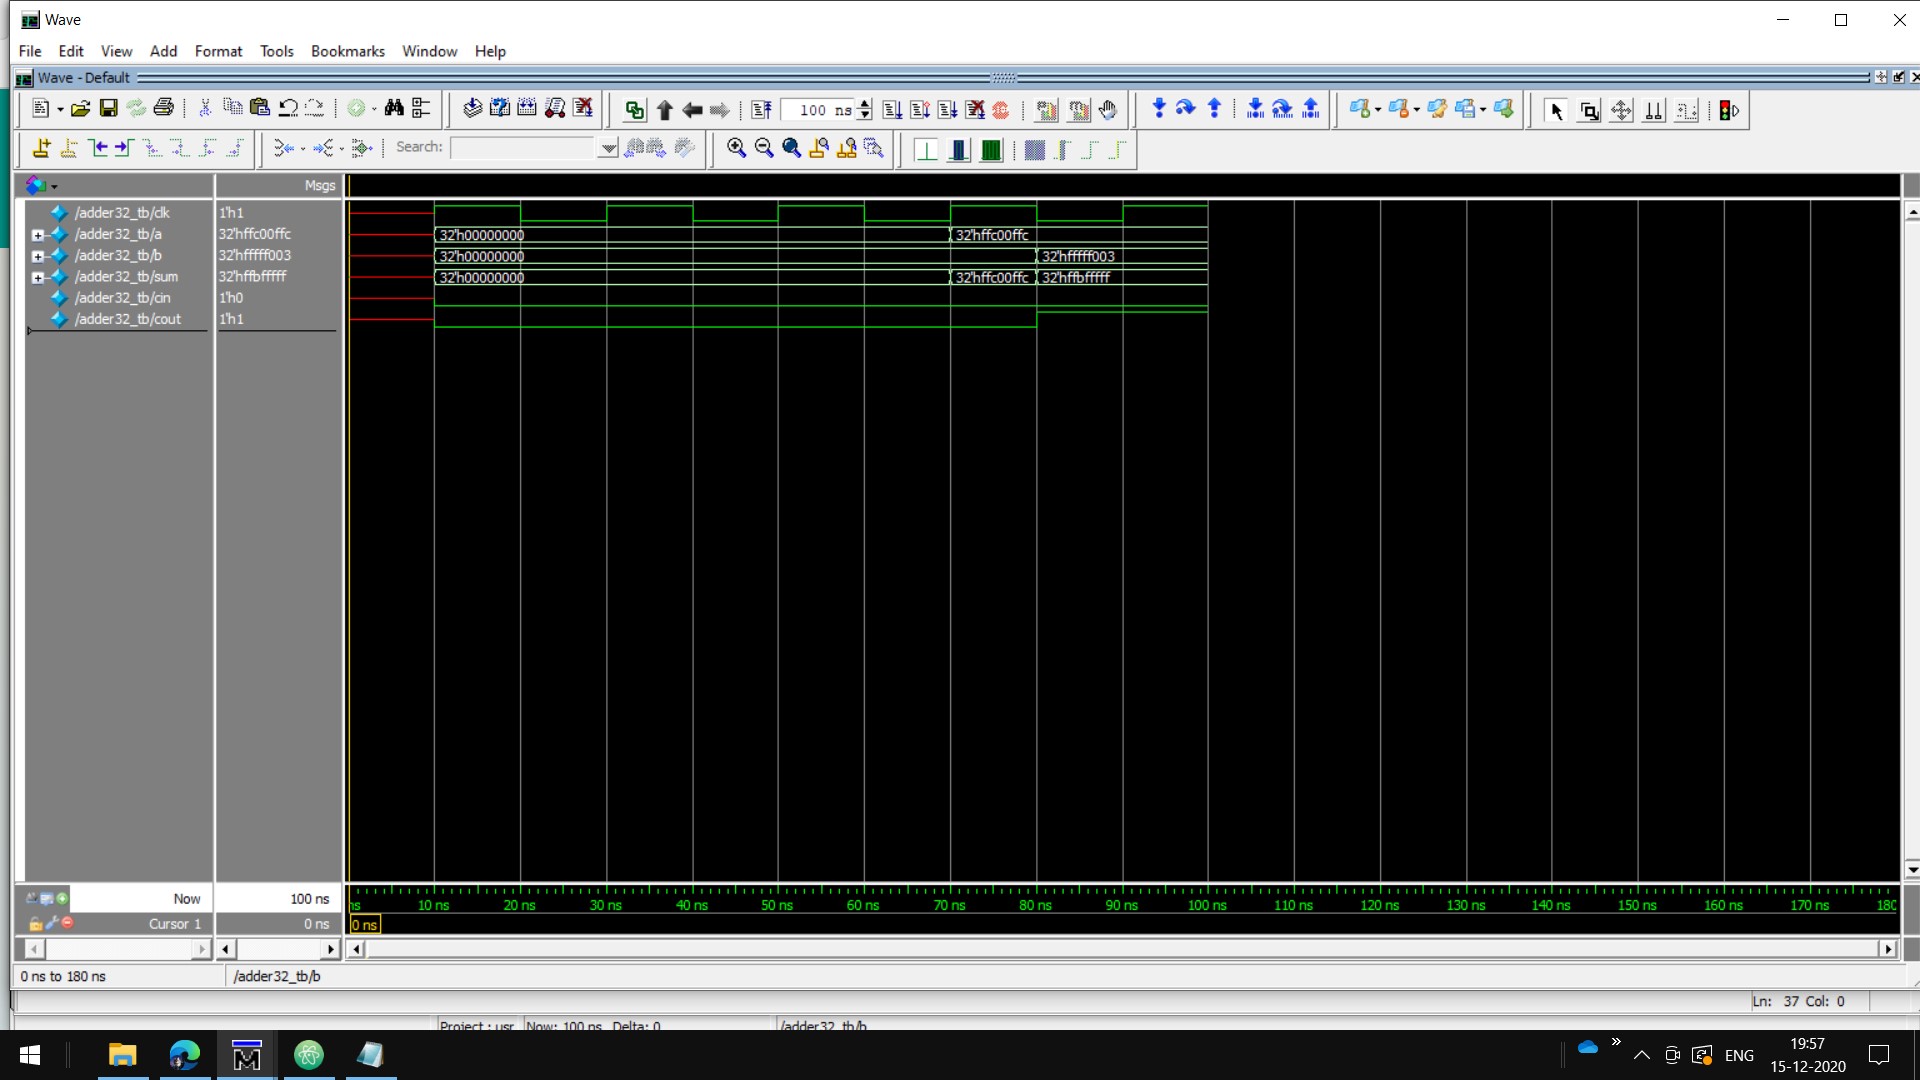Click the hand Break simulation icon
This screenshot has height=1080, width=1920.
[1107, 110]
